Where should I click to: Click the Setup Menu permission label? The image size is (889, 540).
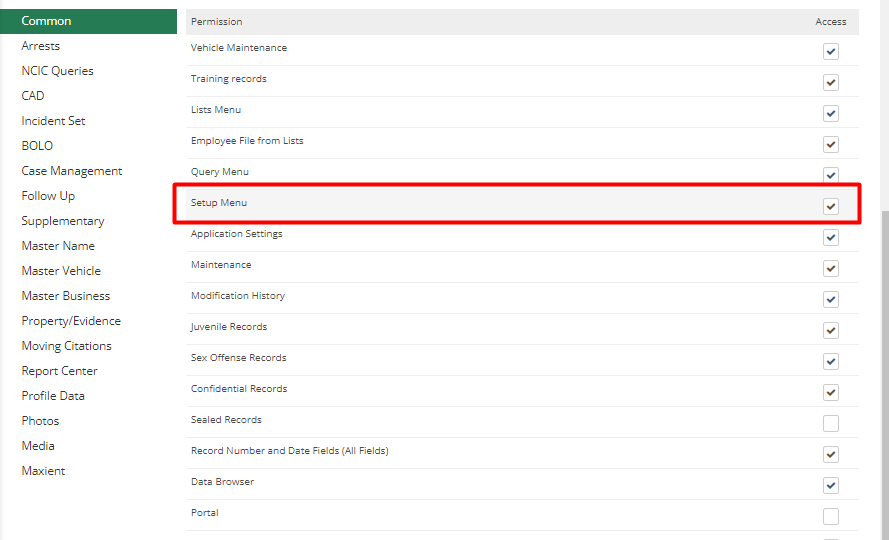pos(219,202)
